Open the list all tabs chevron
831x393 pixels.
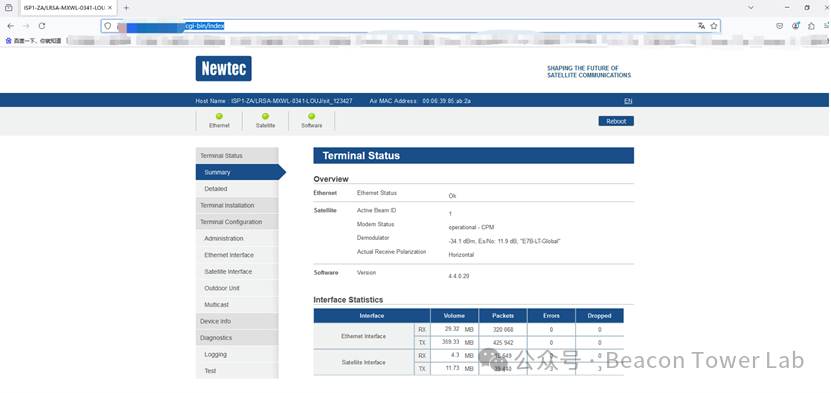(x=750, y=7)
